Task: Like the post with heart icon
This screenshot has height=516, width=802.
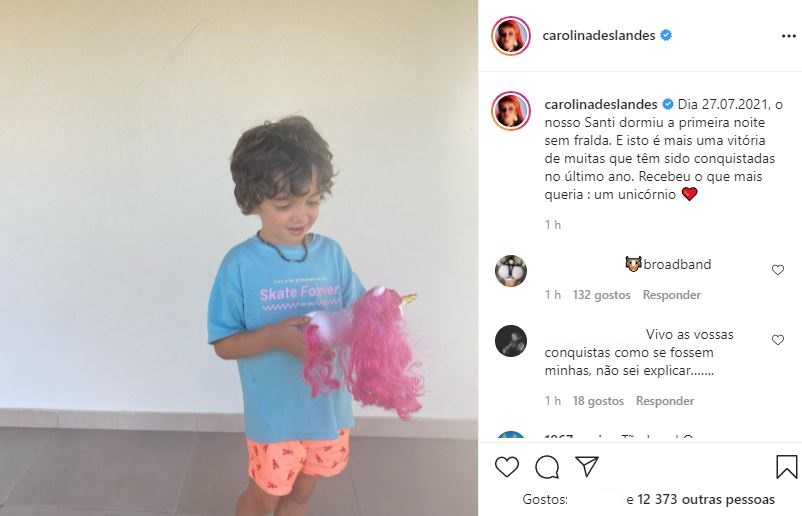Action: click(x=507, y=467)
